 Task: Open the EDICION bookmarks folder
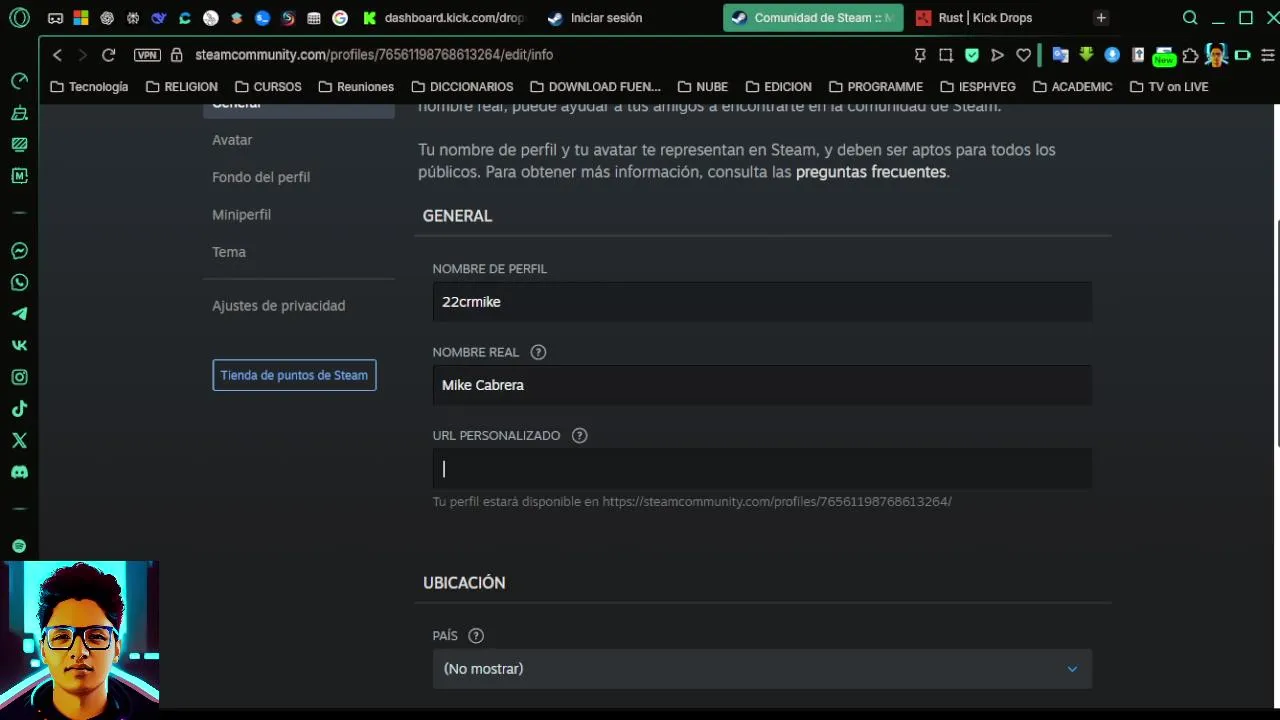[778, 87]
